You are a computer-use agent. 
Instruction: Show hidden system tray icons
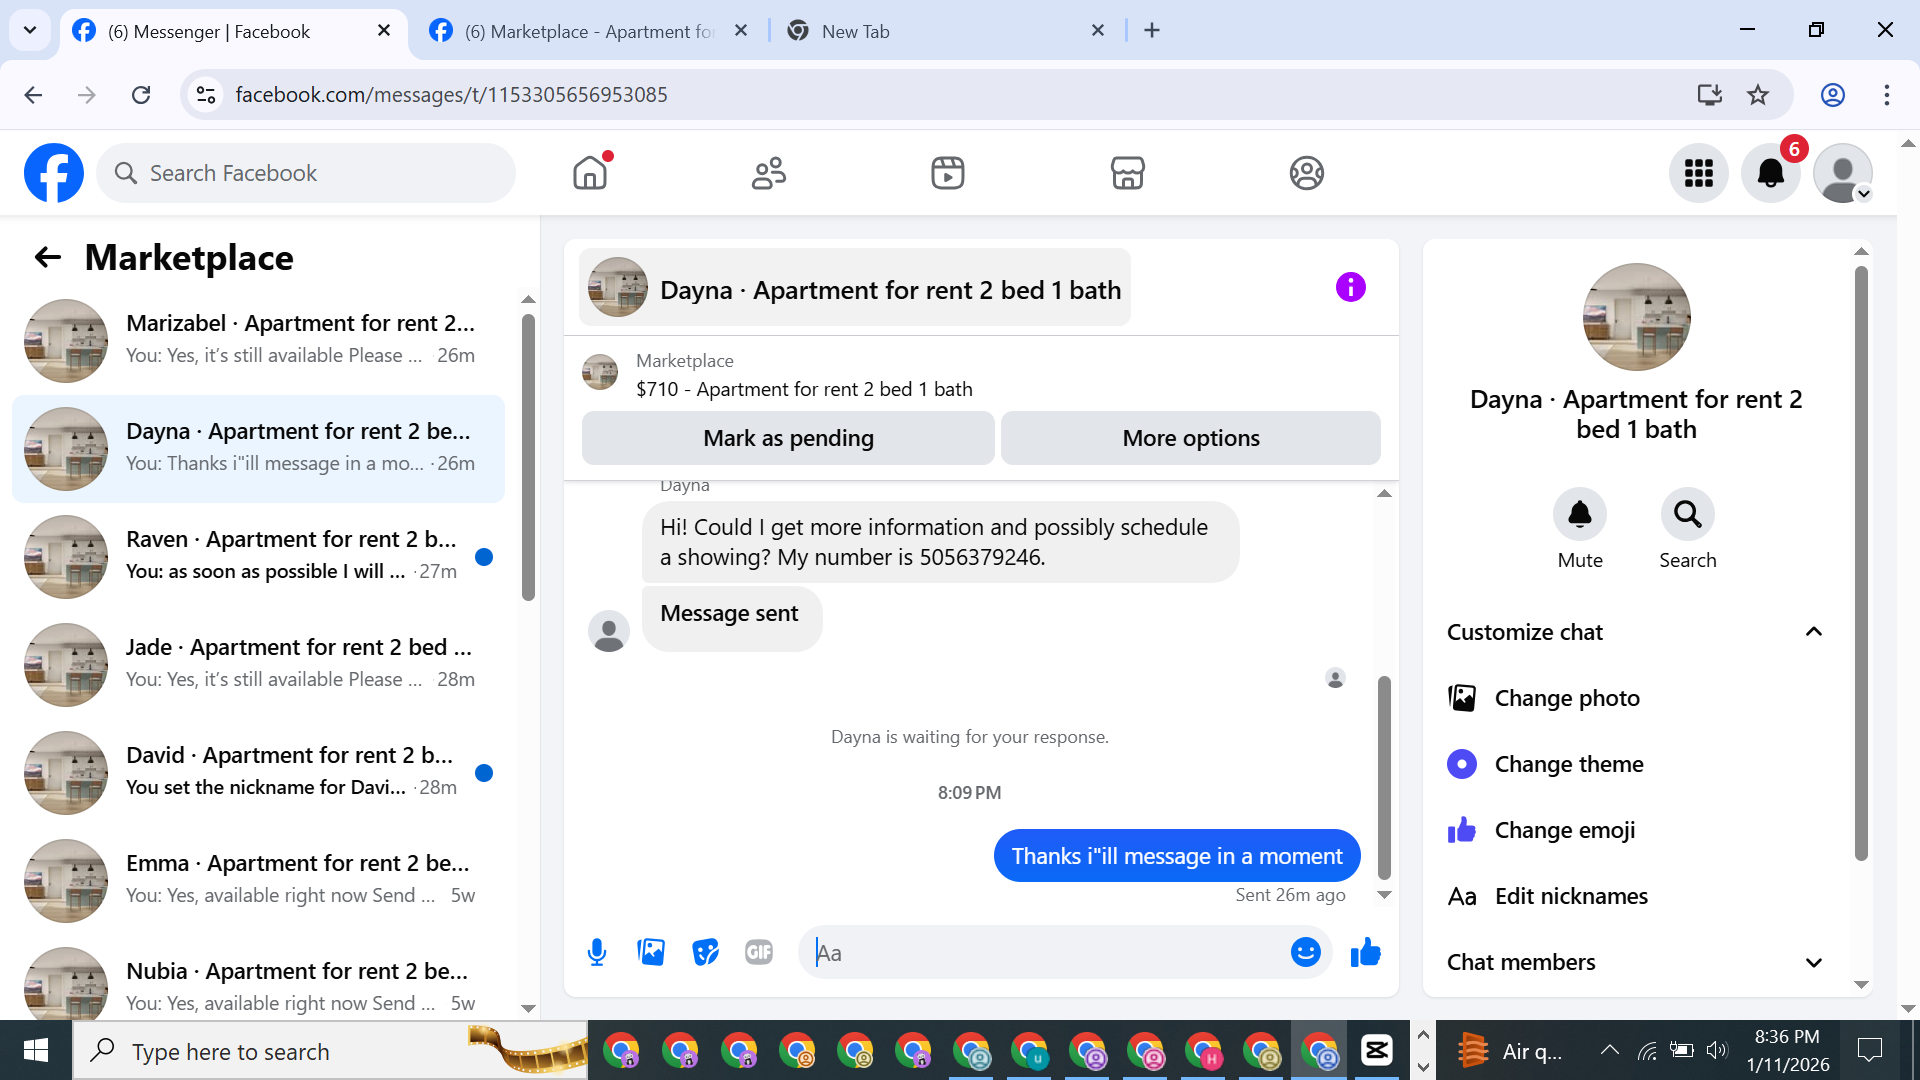click(1609, 1050)
